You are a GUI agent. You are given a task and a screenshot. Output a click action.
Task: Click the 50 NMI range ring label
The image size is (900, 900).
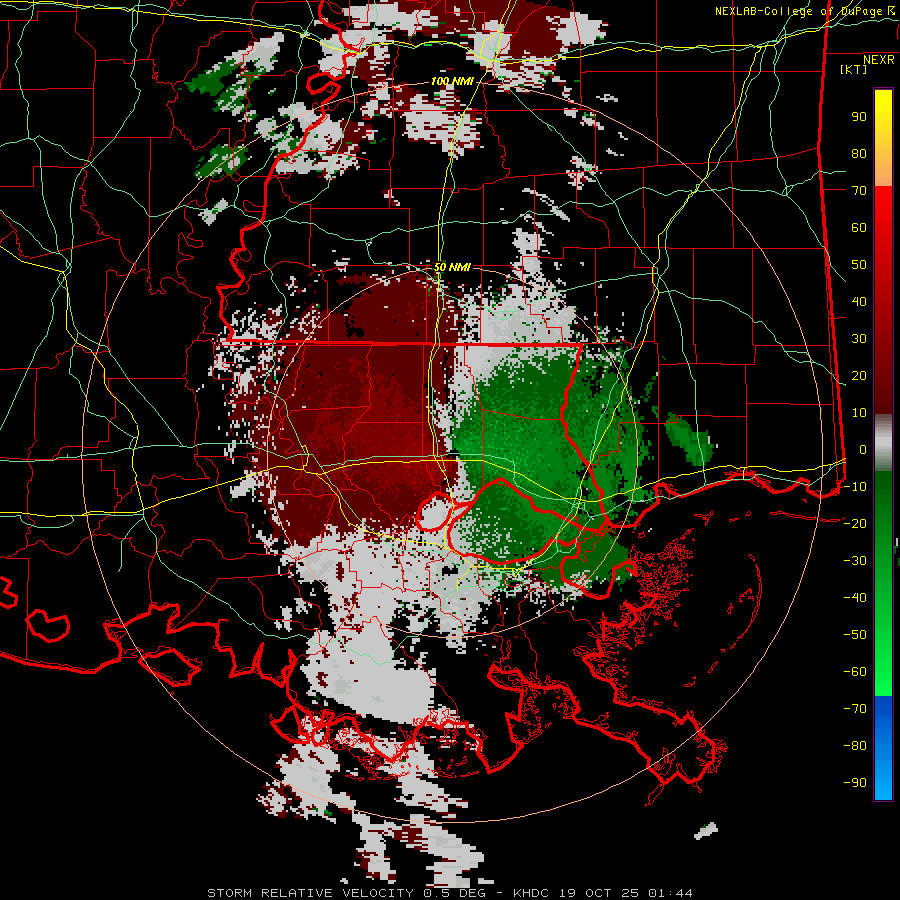pyautogui.click(x=452, y=267)
